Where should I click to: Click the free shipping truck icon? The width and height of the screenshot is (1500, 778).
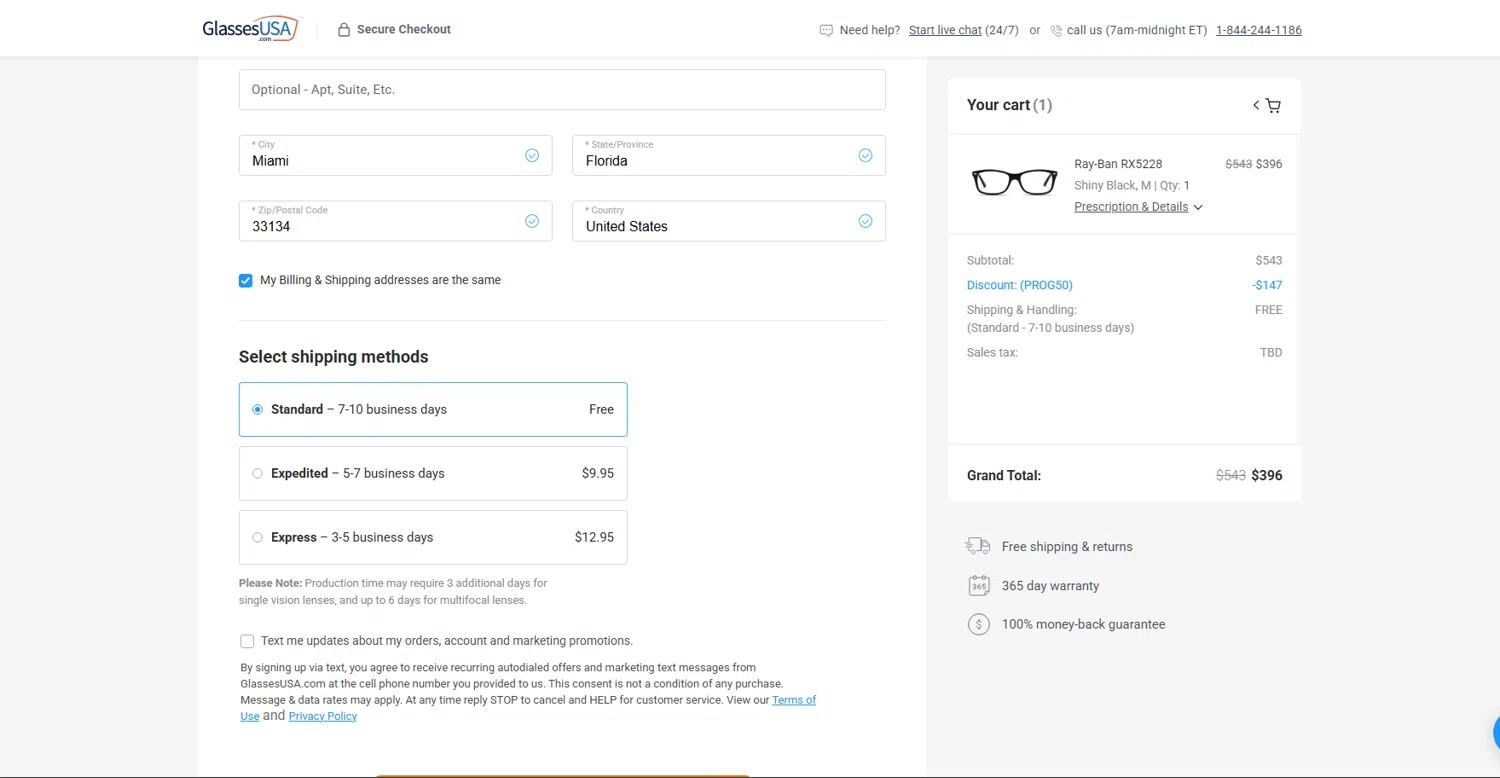977,546
